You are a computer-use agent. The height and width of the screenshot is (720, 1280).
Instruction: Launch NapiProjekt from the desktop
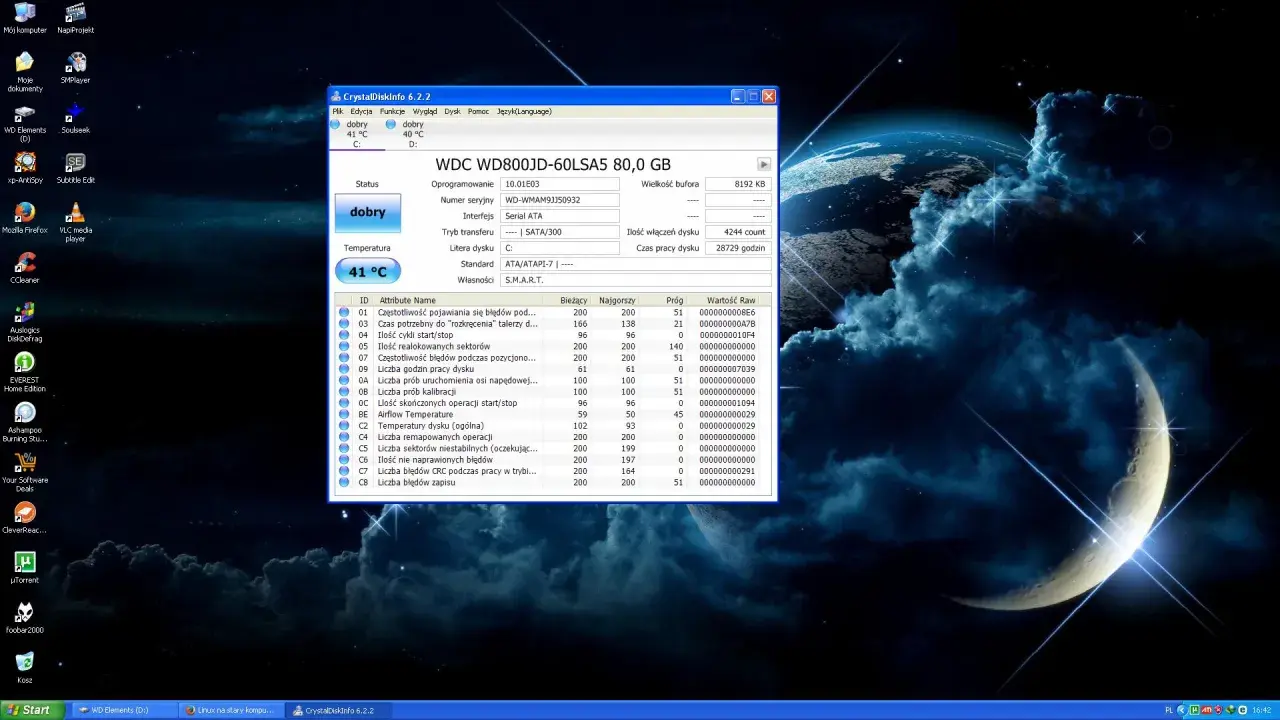75,18
